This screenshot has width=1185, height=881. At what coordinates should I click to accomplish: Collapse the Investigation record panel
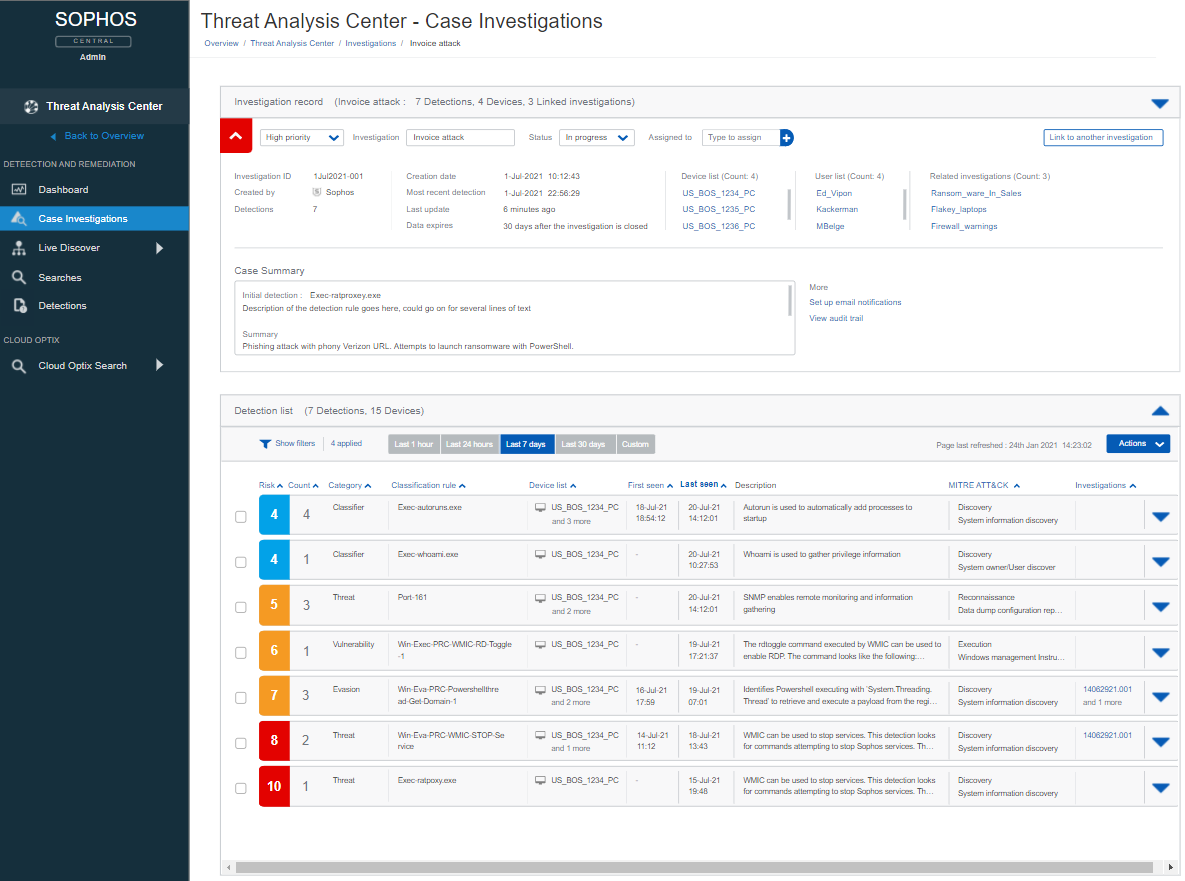point(1159,104)
